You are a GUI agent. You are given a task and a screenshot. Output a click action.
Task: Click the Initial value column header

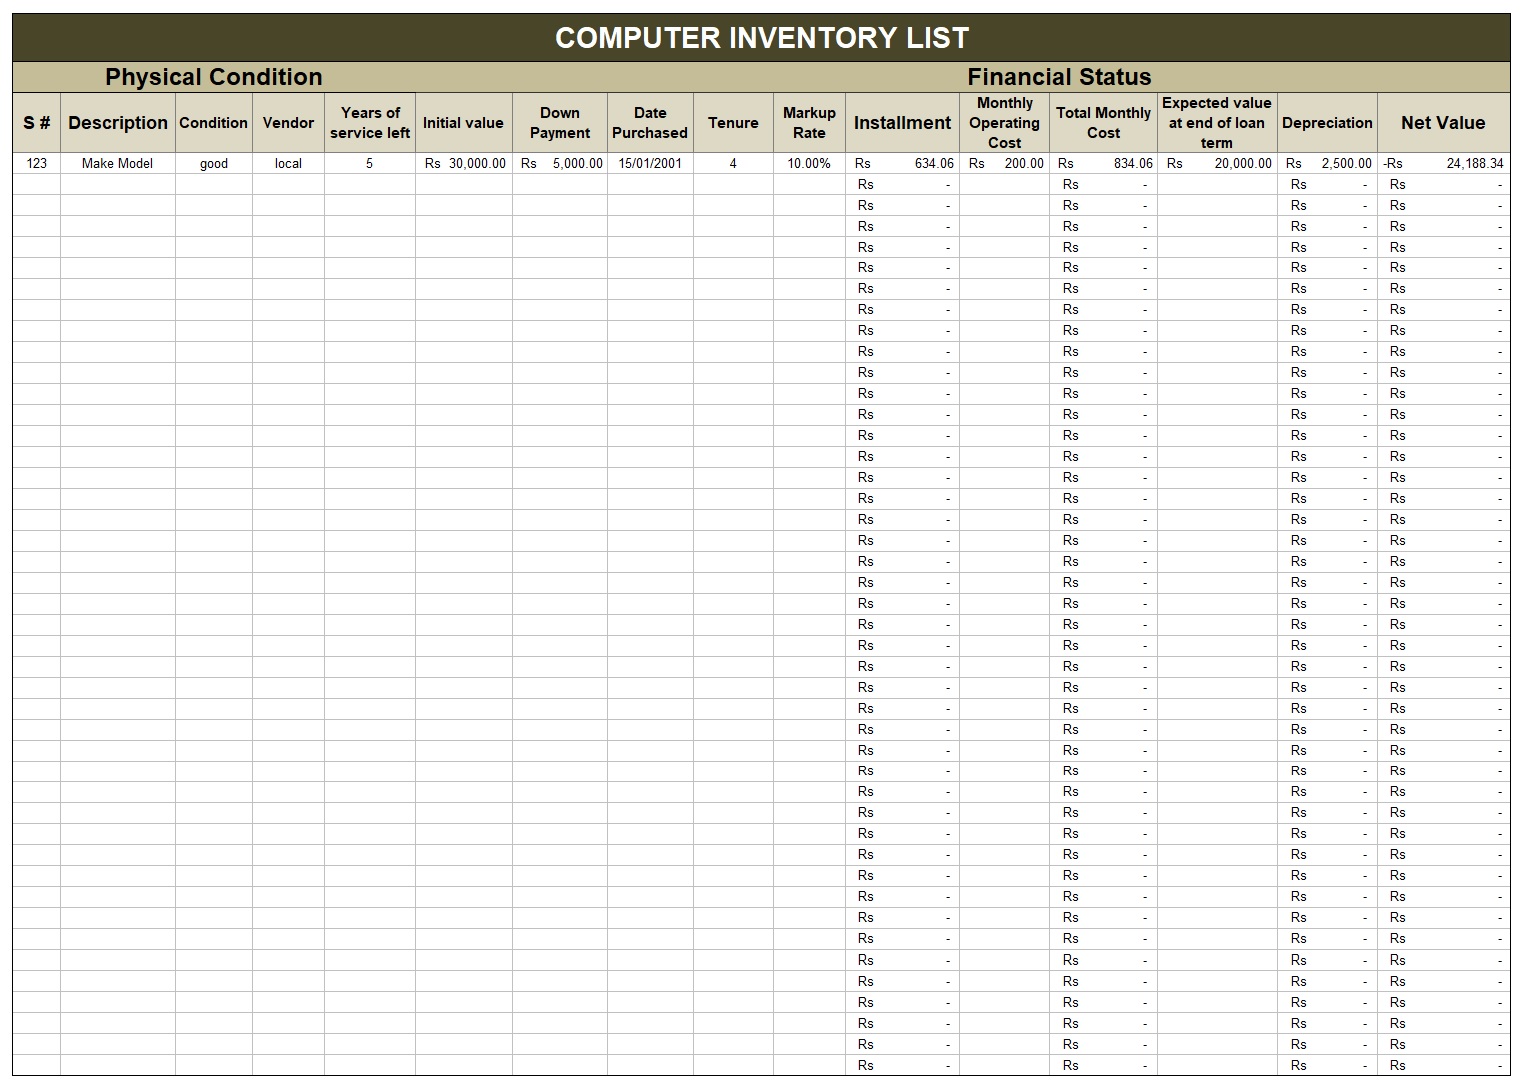pos(463,123)
